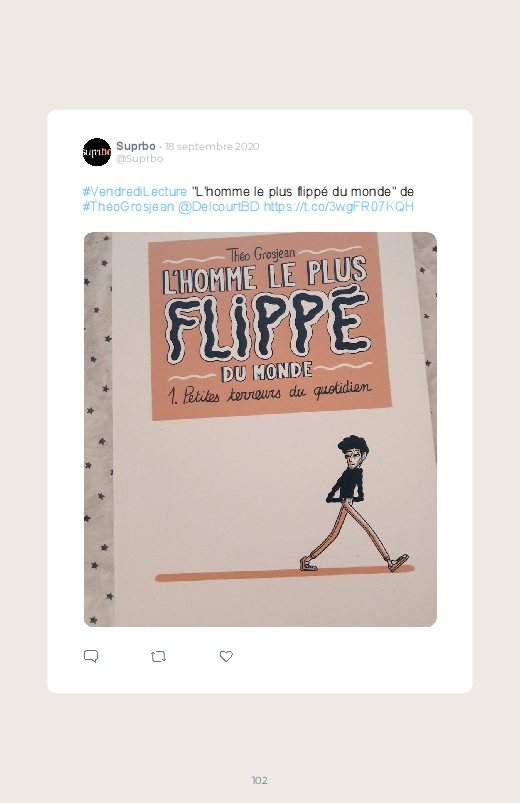
Task: Like the tweet with the heart icon
Action: 226,656
